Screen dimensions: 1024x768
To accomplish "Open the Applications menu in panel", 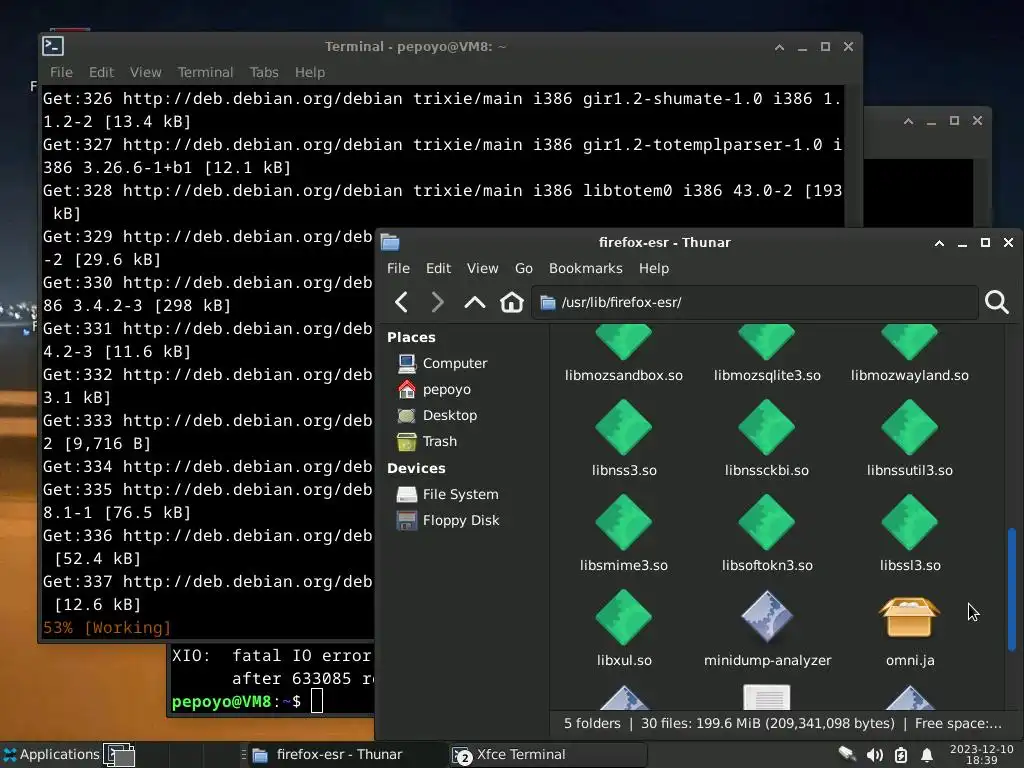I will tap(52, 754).
